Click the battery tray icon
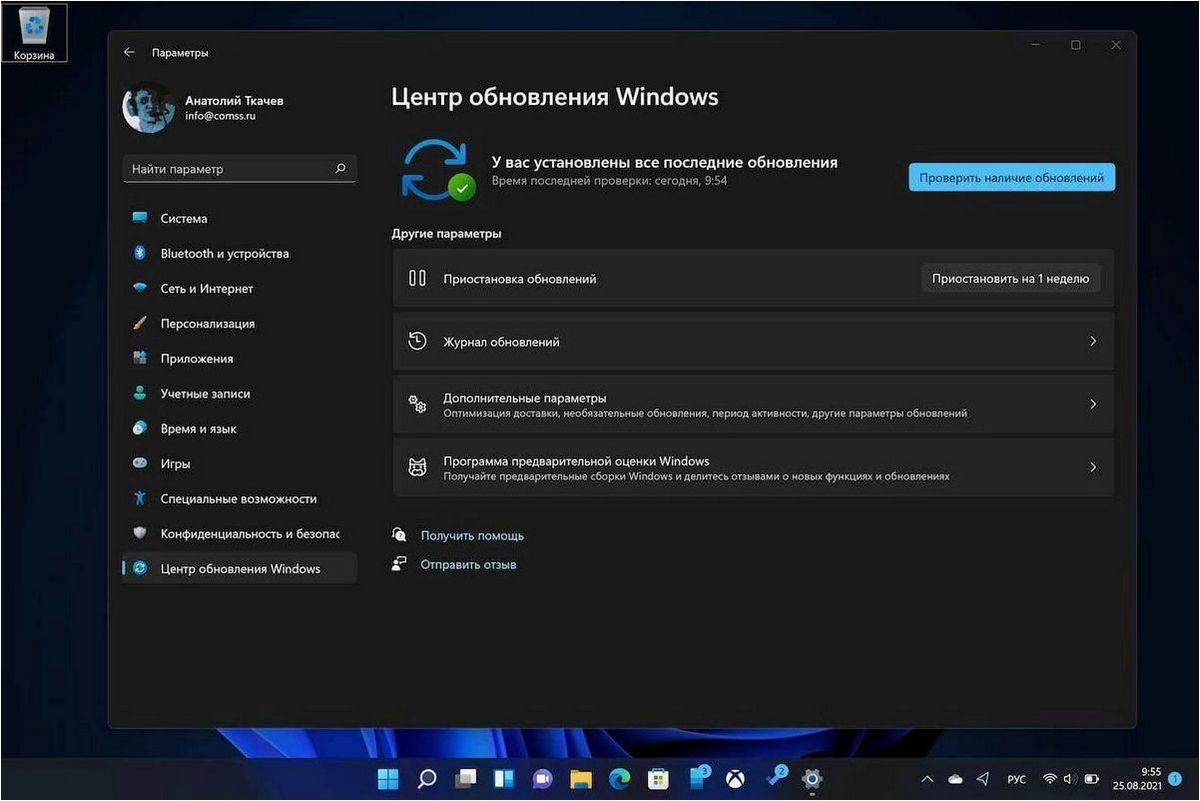The height and width of the screenshot is (801, 1200). pyautogui.click(x=1092, y=778)
